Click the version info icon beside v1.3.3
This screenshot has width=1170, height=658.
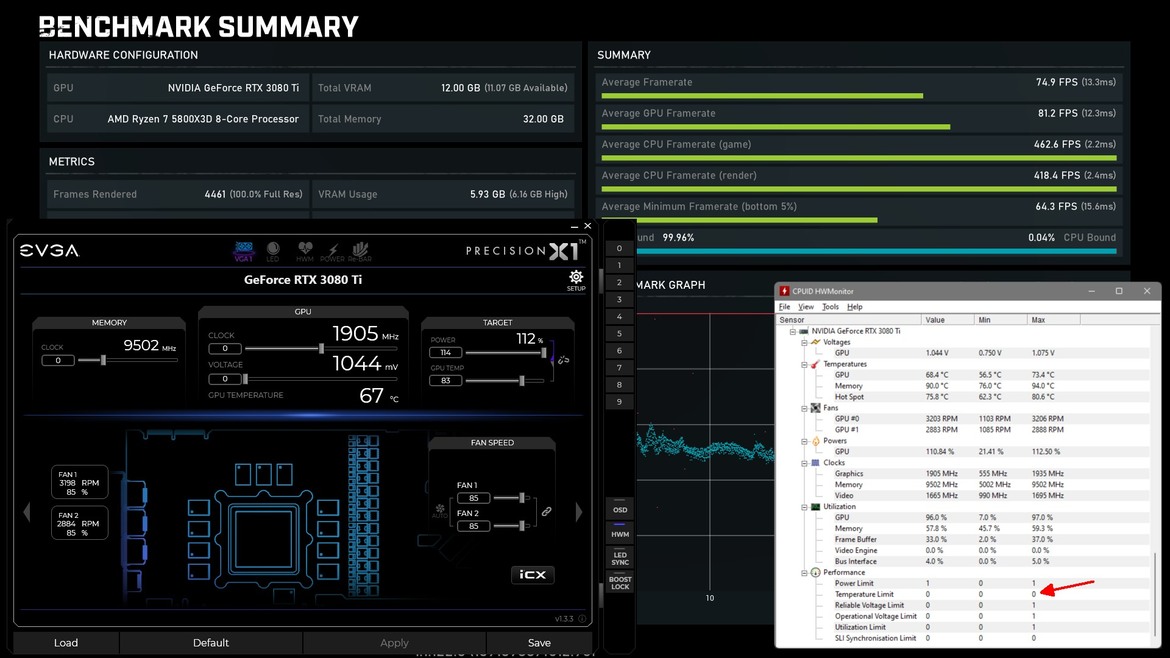point(582,618)
